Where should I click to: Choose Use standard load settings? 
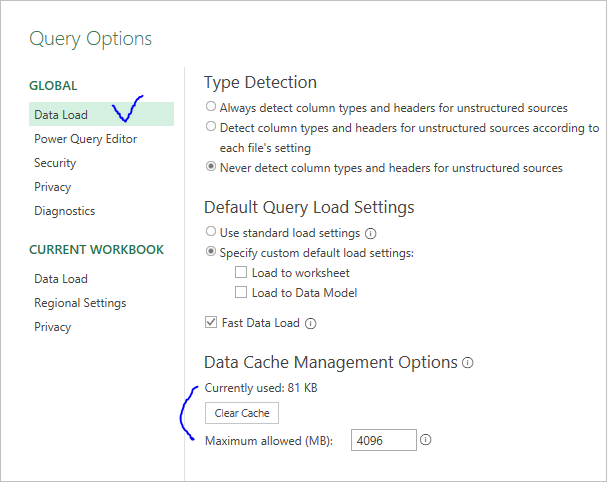pos(210,233)
